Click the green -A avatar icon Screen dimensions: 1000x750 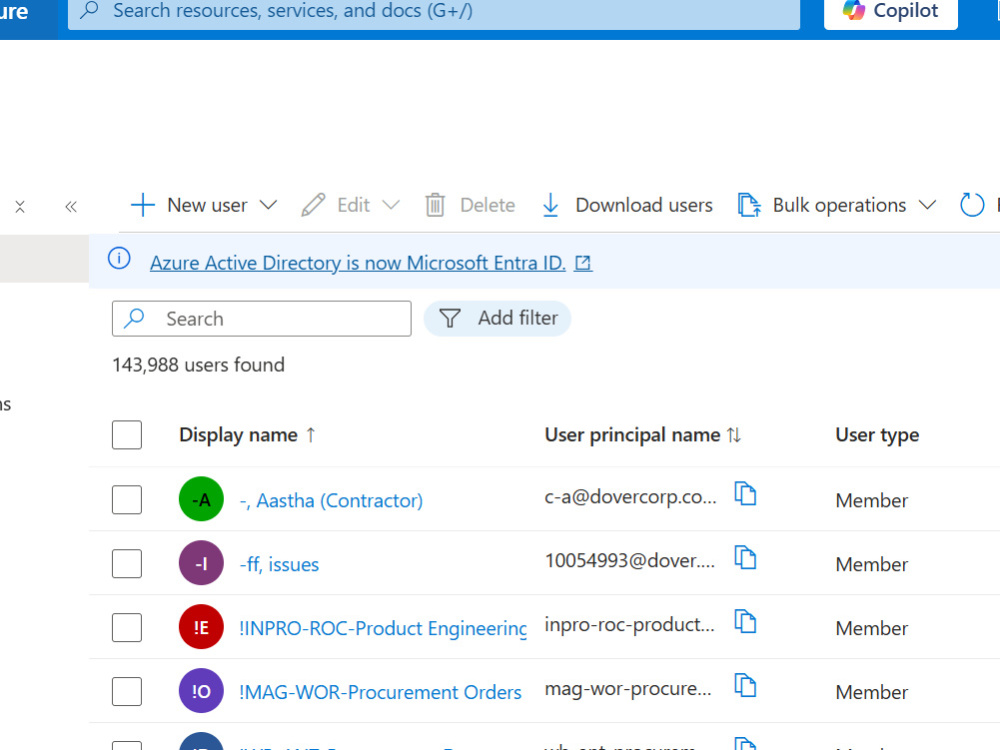[x=202, y=499]
